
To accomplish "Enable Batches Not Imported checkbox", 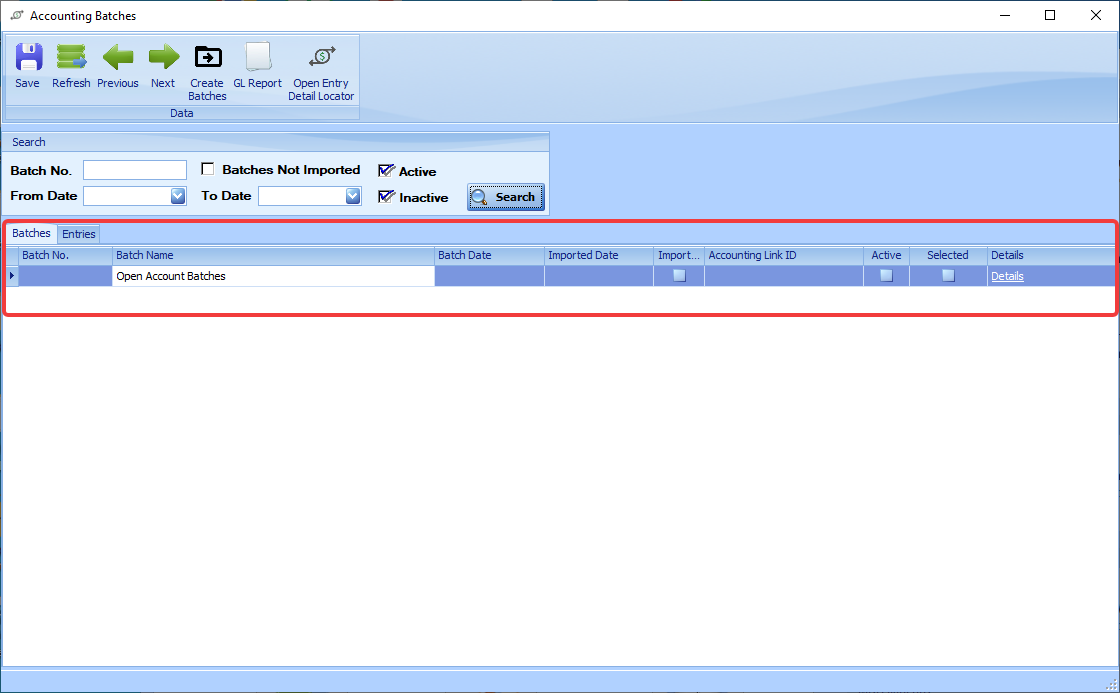I will tap(208, 169).
